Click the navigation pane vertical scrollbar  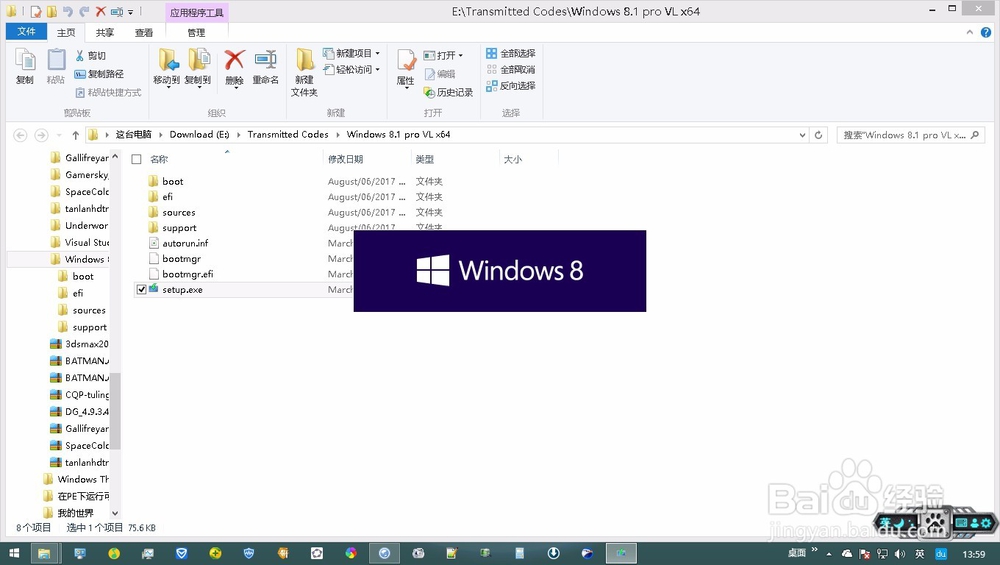pyautogui.click(x=115, y=411)
